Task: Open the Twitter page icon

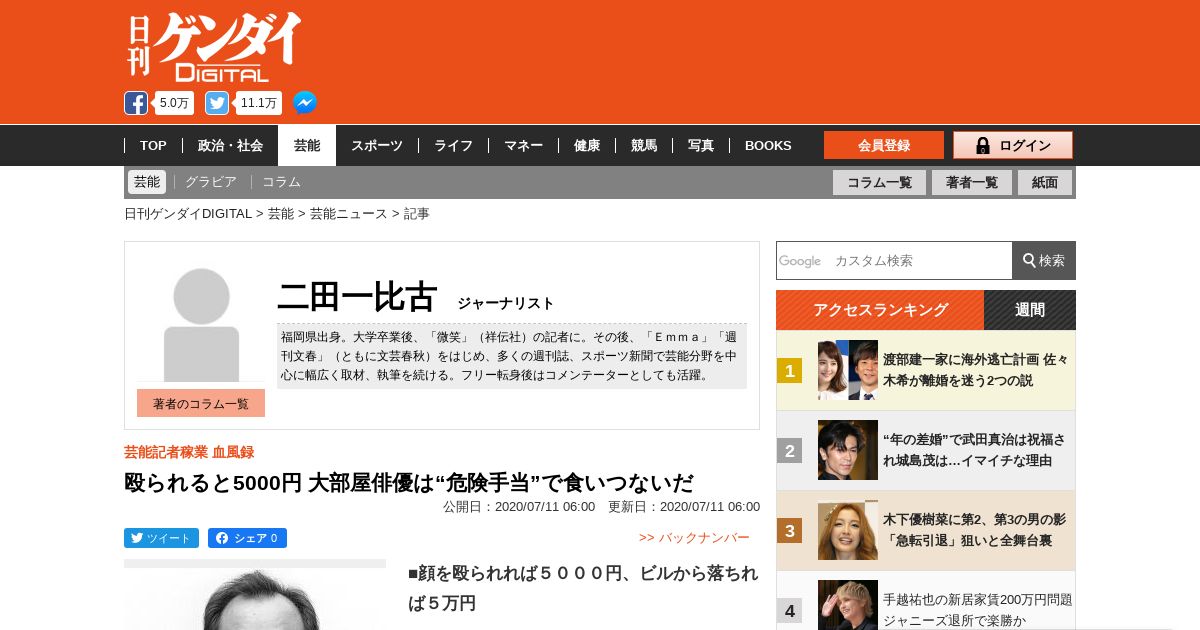Action: pyautogui.click(x=217, y=103)
